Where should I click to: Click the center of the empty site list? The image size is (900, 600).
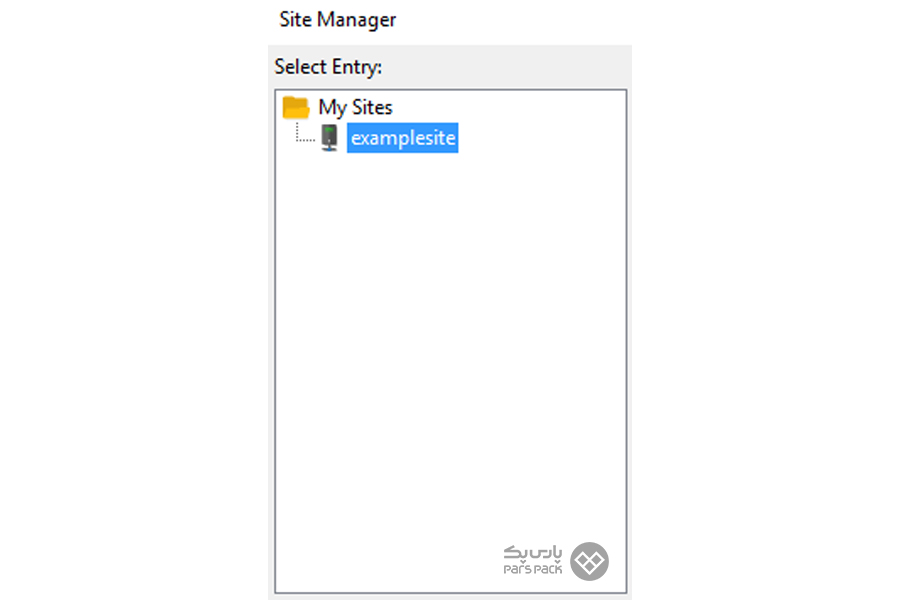[451, 342]
